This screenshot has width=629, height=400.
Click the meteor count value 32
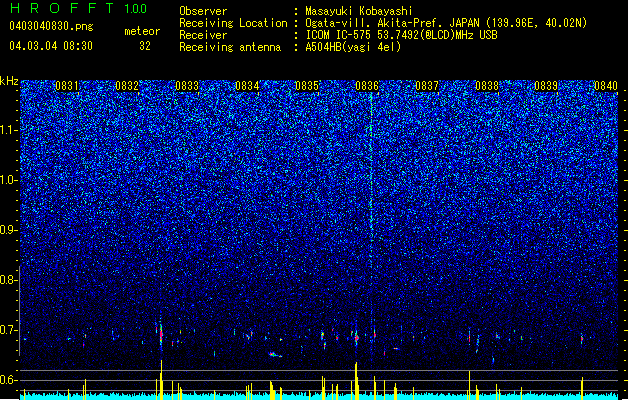(x=145, y=46)
